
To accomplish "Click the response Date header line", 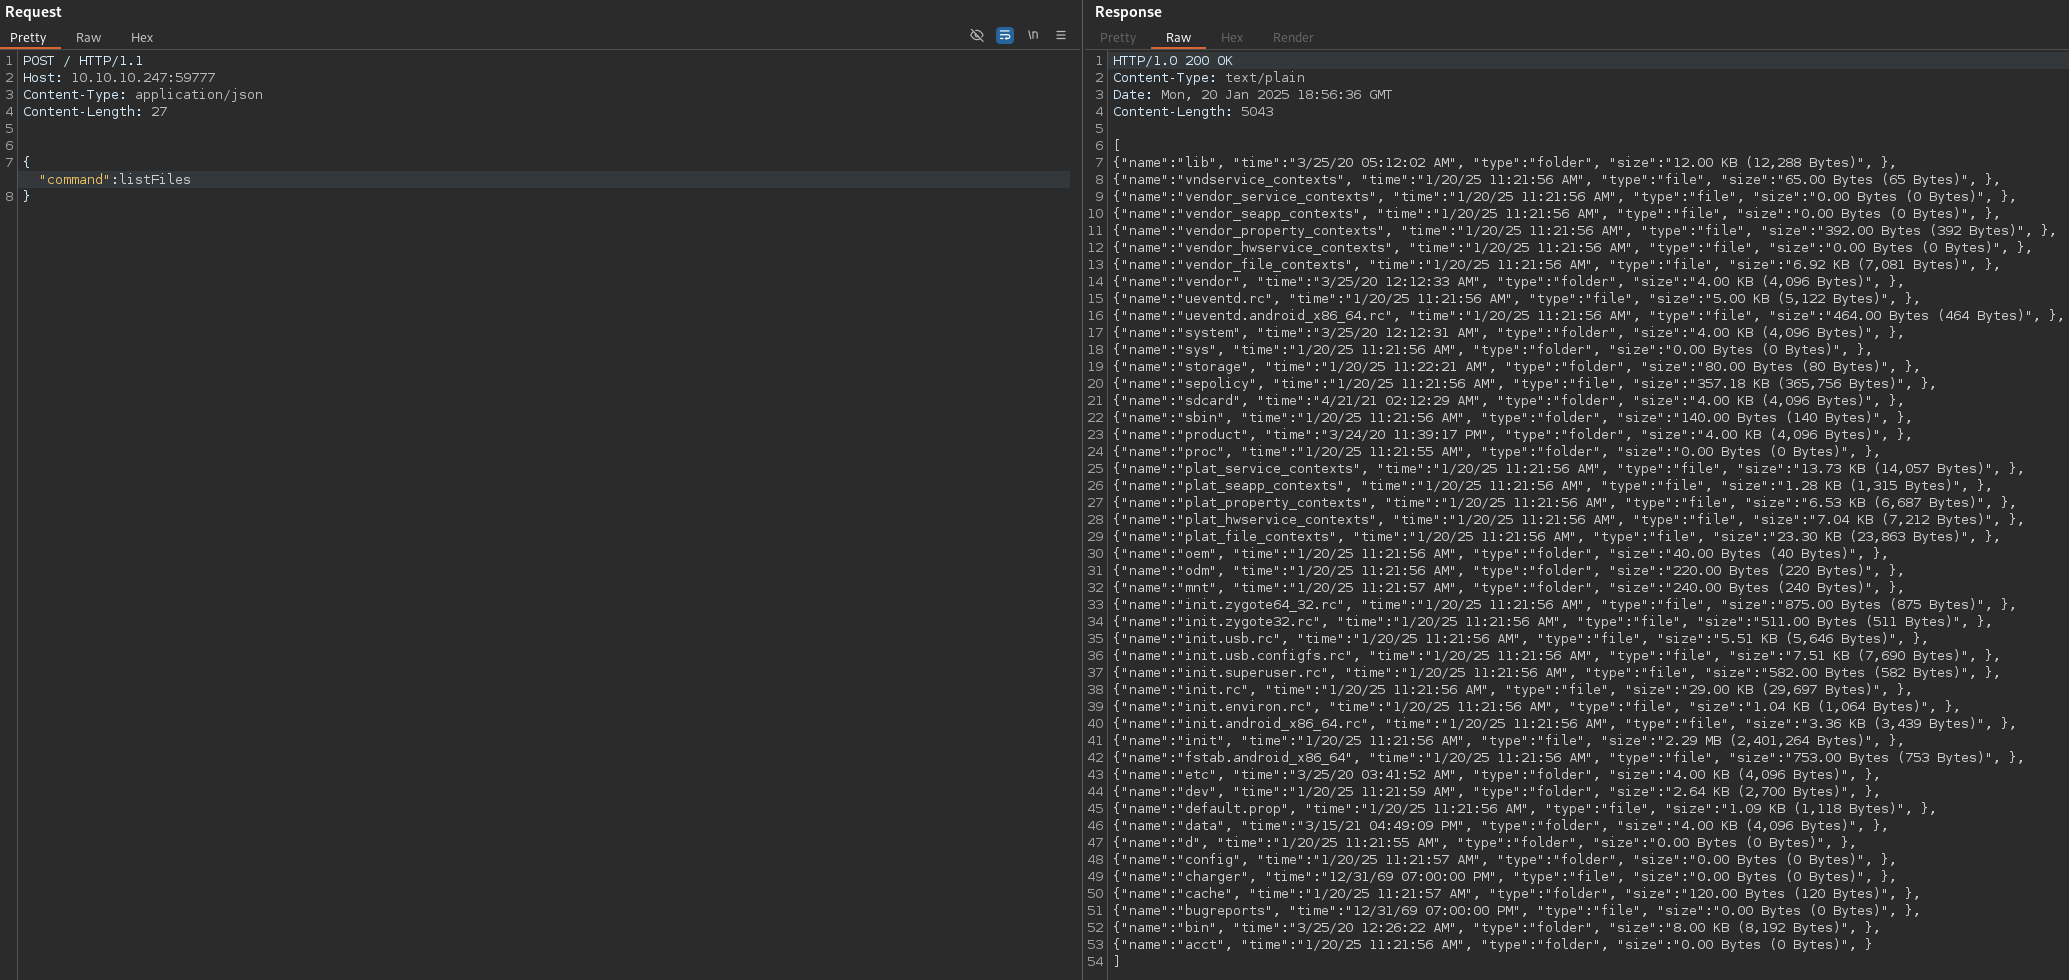I will tap(1253, 95).
